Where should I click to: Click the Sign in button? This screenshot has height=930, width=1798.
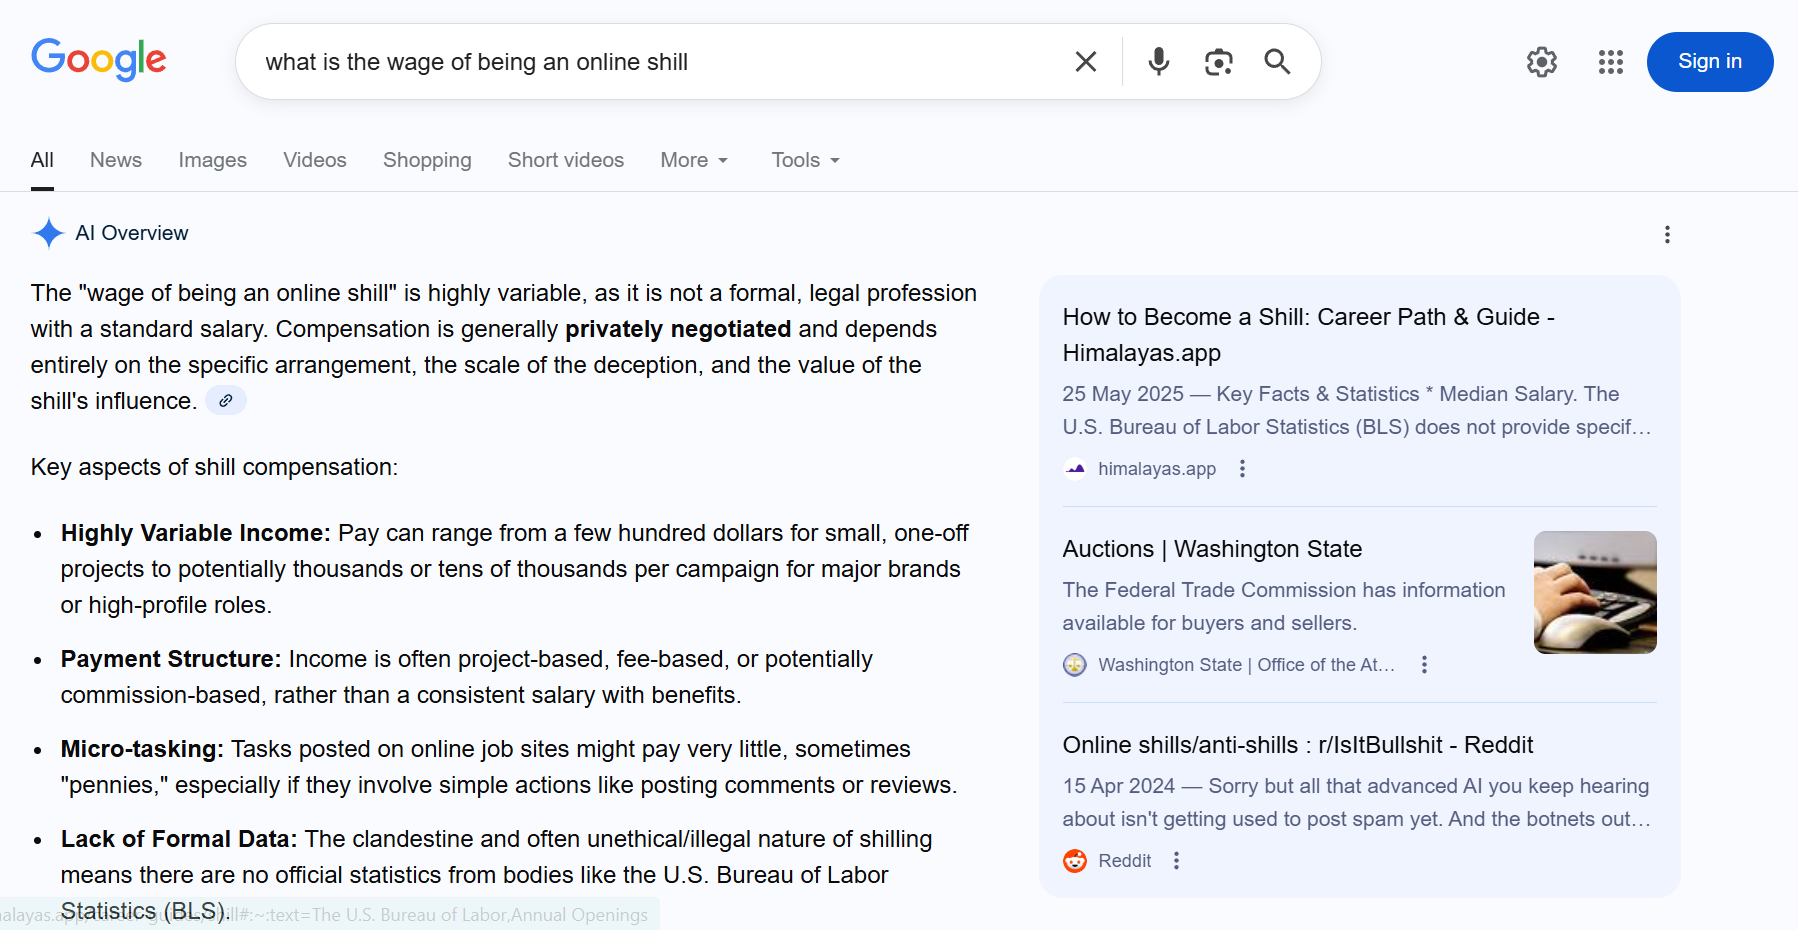click(x=1710, y=62)
